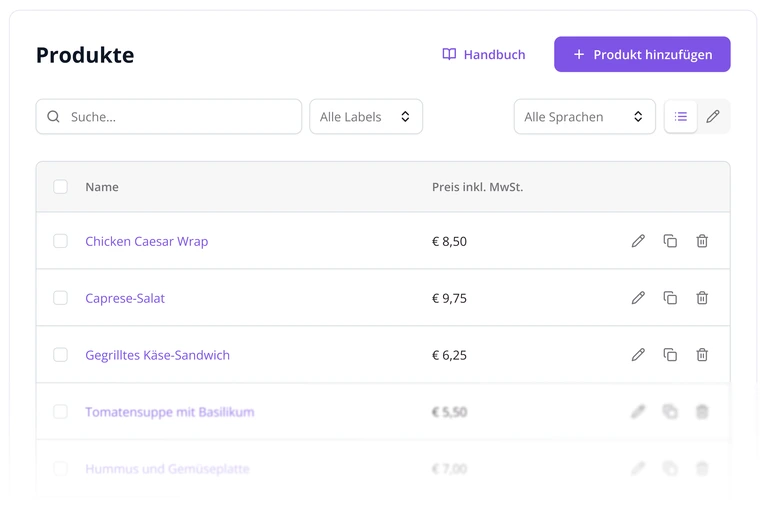The width and height of the screenshot is (768, 512).
Task: Open the Caprese-Salat product link
Action: 125,298
